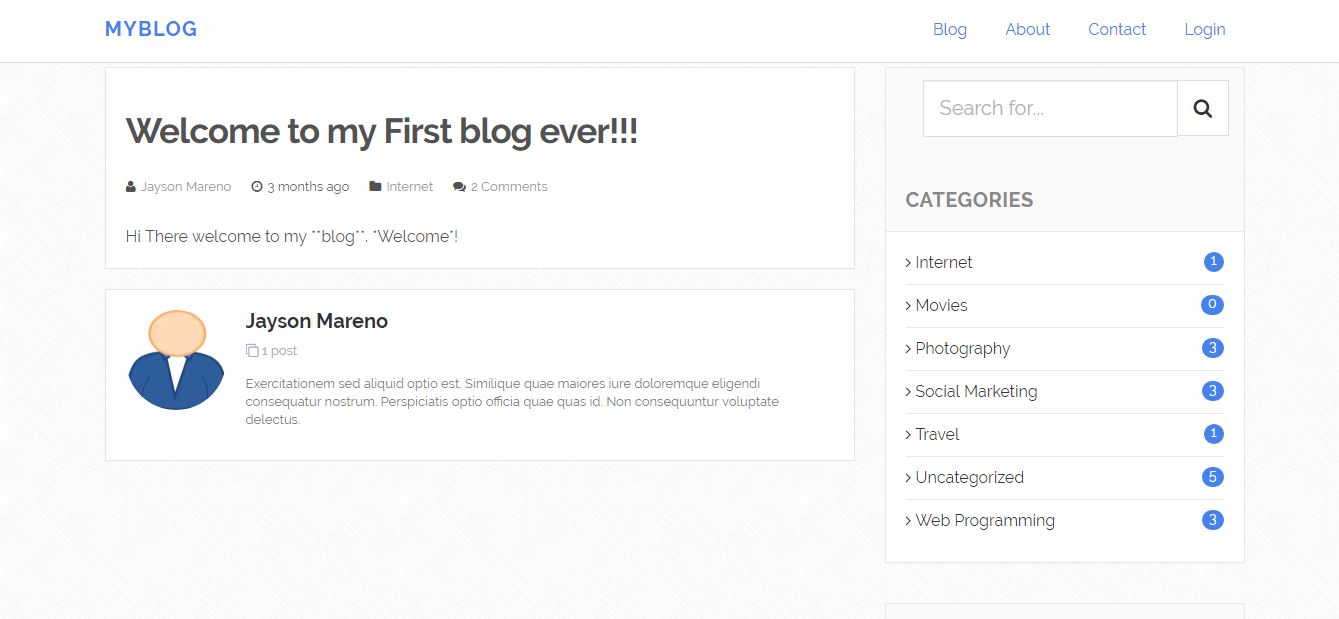1339x619 pixels.
Task: Expand the Movies category chevron
Action: coord(908,306)
